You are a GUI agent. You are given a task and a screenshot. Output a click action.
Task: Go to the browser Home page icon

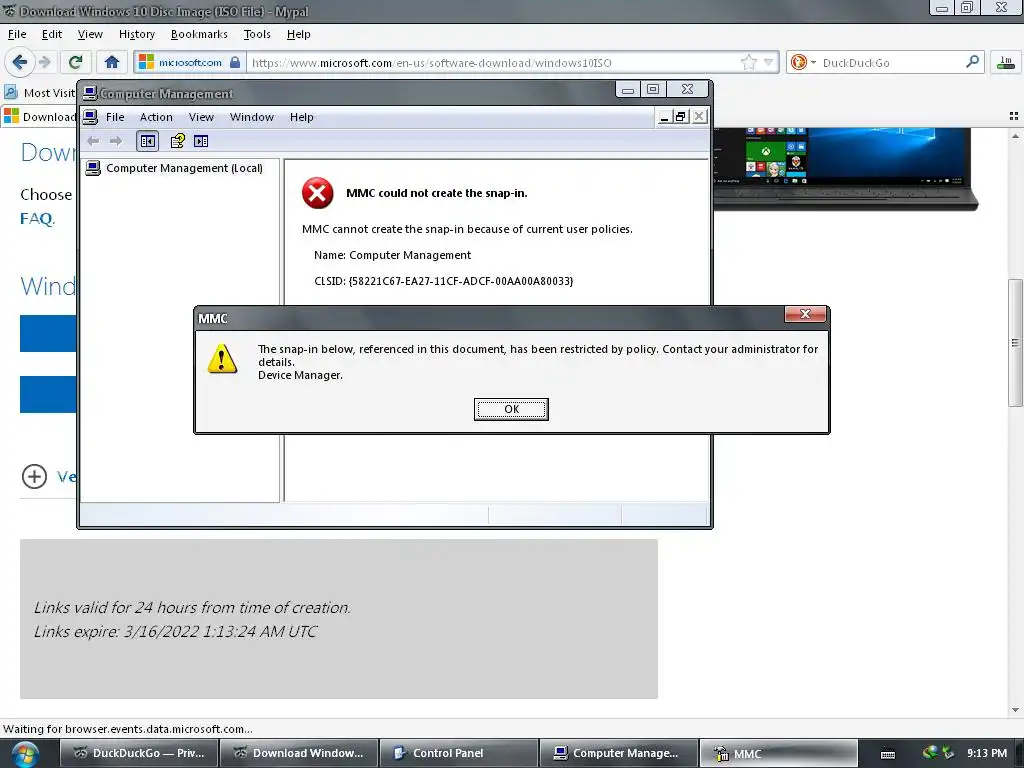[112, 63]
